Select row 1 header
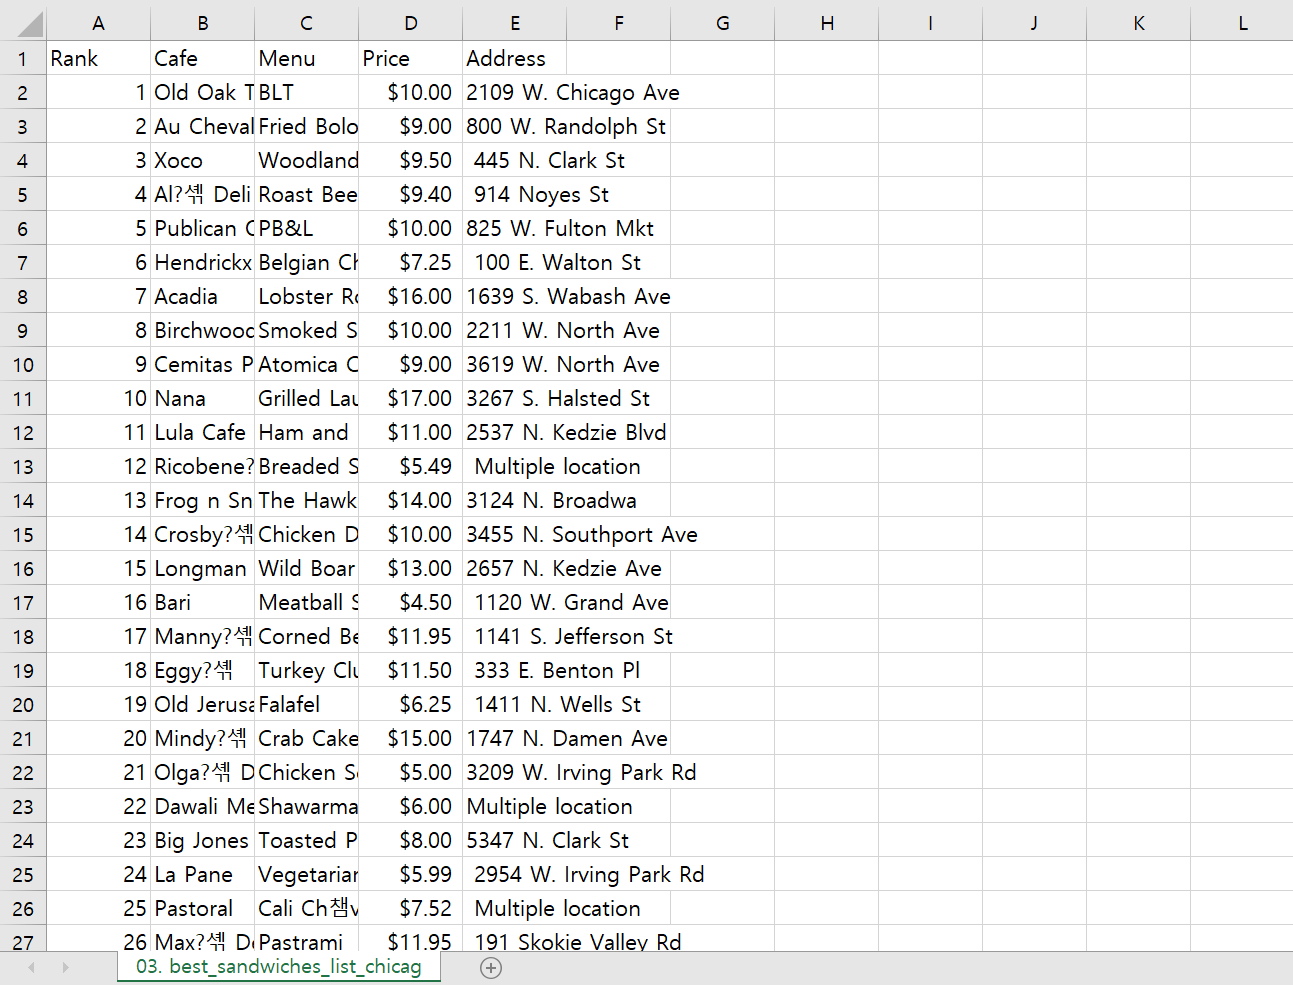 click(23, 58)
